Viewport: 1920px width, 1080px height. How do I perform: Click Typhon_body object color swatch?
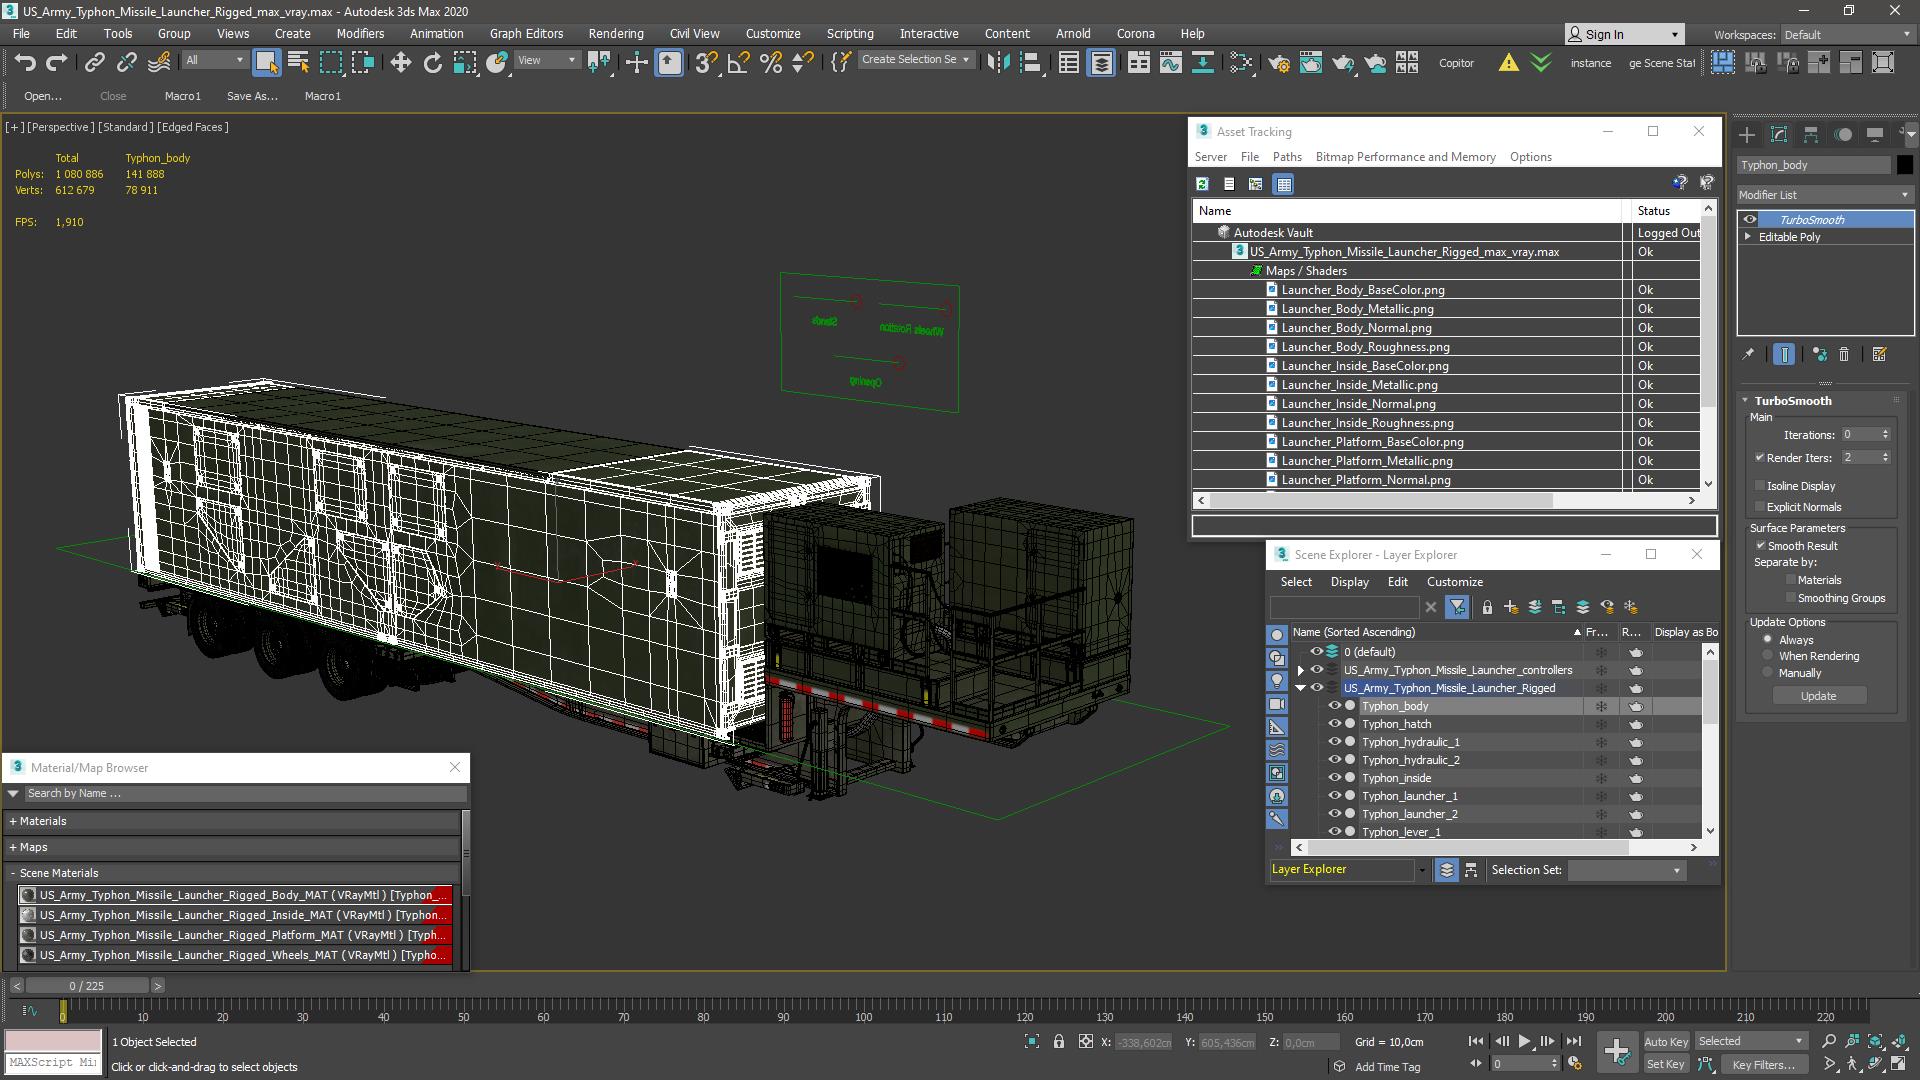pyautogui.click(x=1904, y=165)
